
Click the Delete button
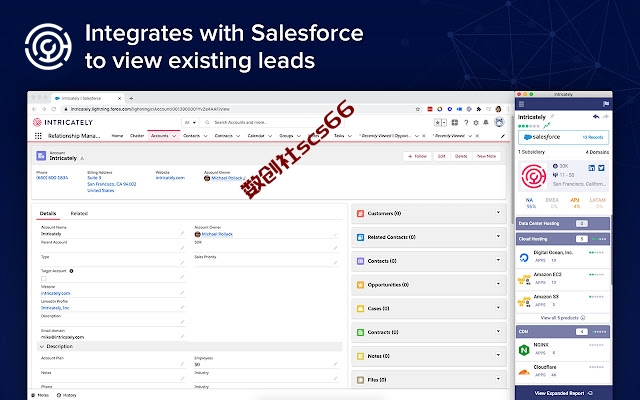461,156
